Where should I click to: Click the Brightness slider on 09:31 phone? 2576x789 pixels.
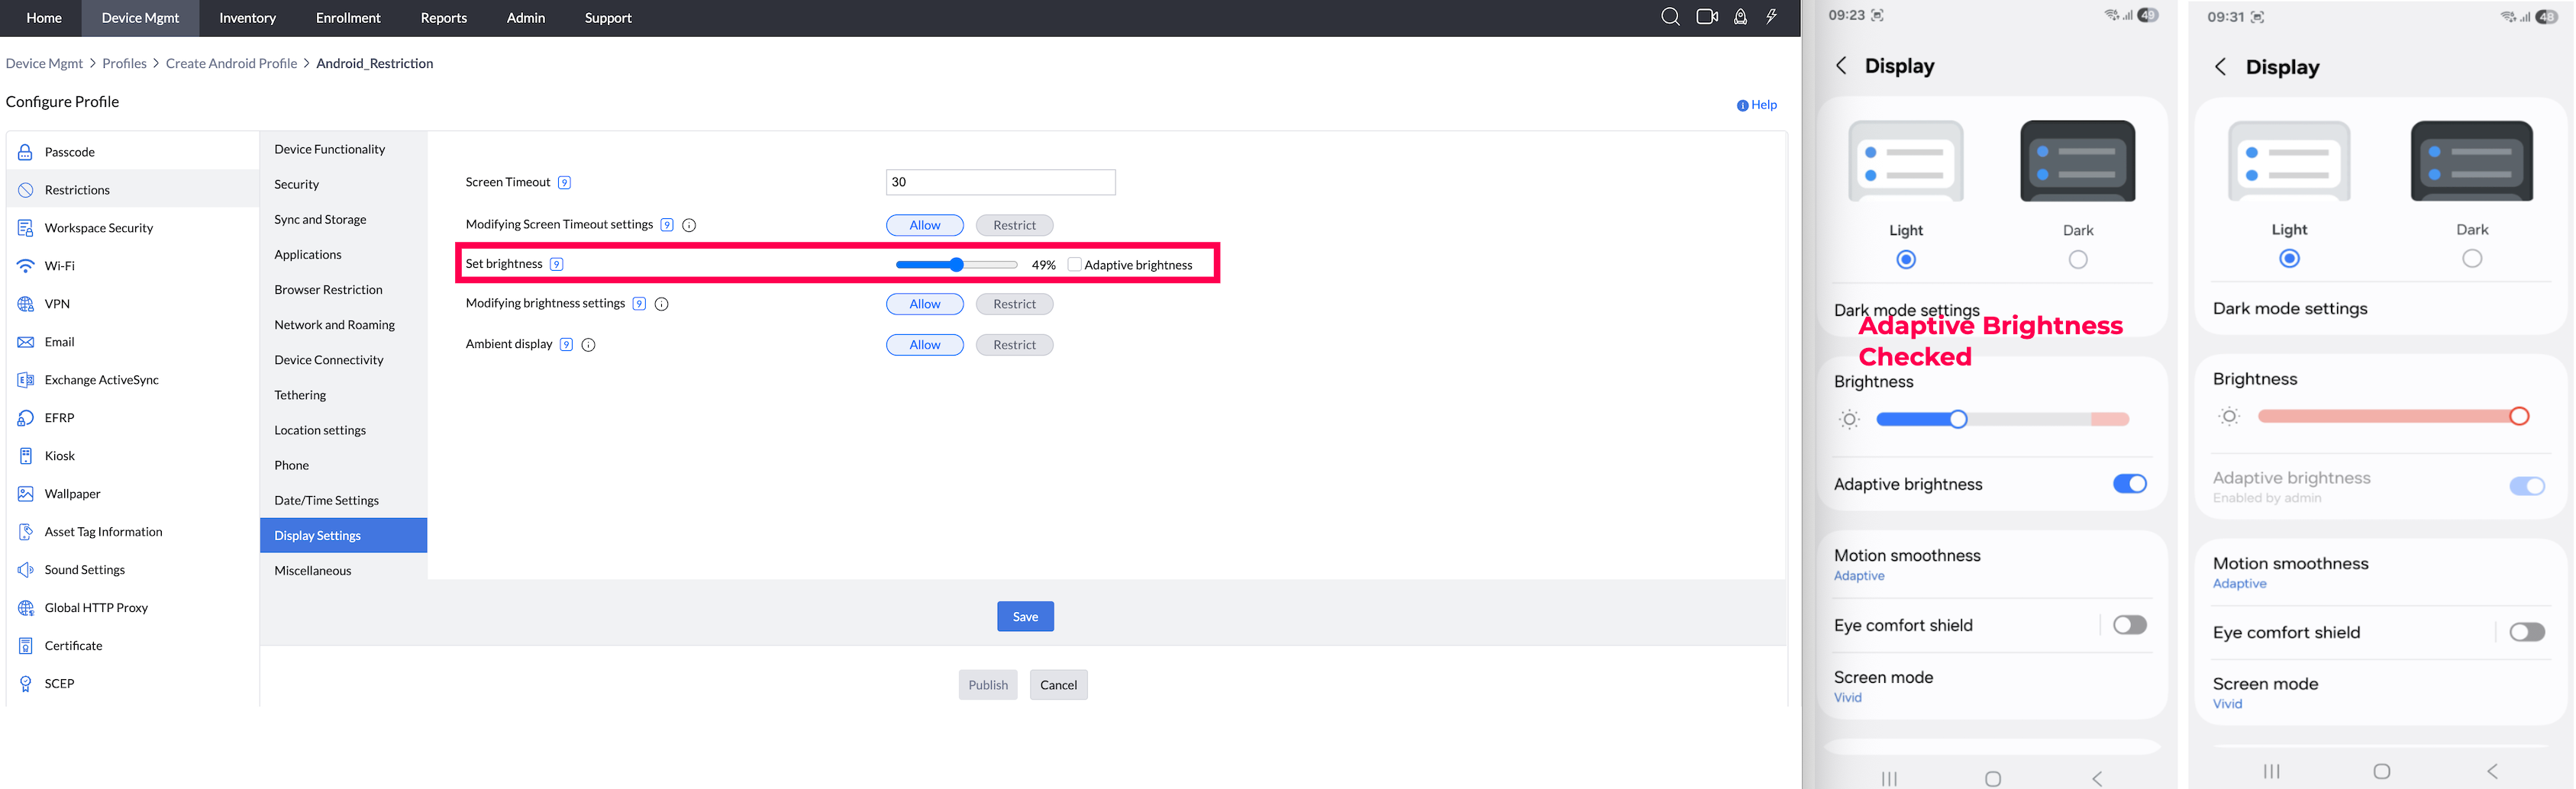coord(2393,416)
